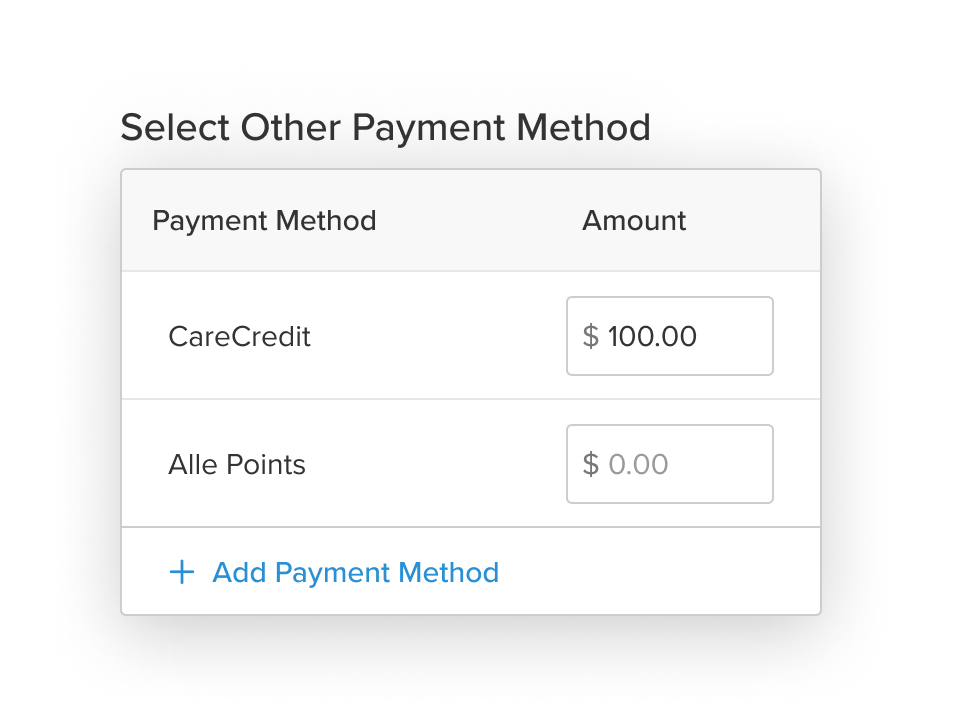Click the plus icon beside Add Payment Method
This screenshot has height=712, width=968.
181,572
